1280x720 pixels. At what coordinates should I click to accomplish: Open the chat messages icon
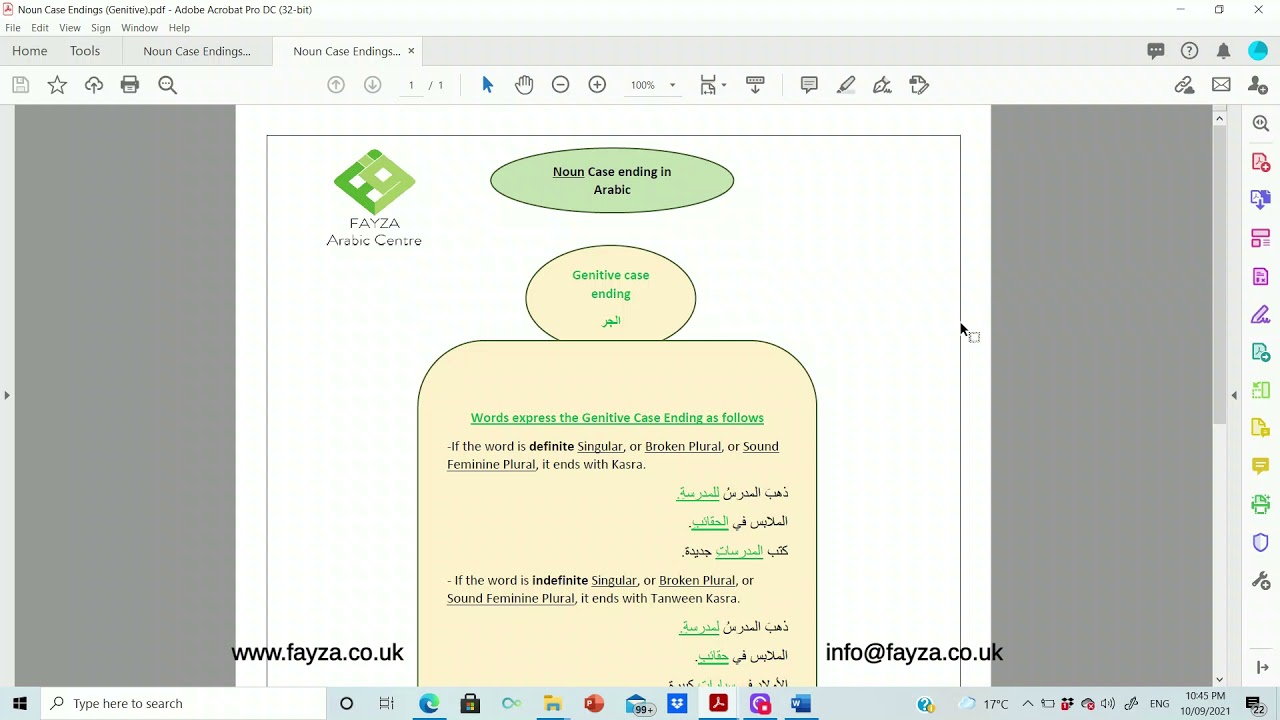coord(1156,51)
